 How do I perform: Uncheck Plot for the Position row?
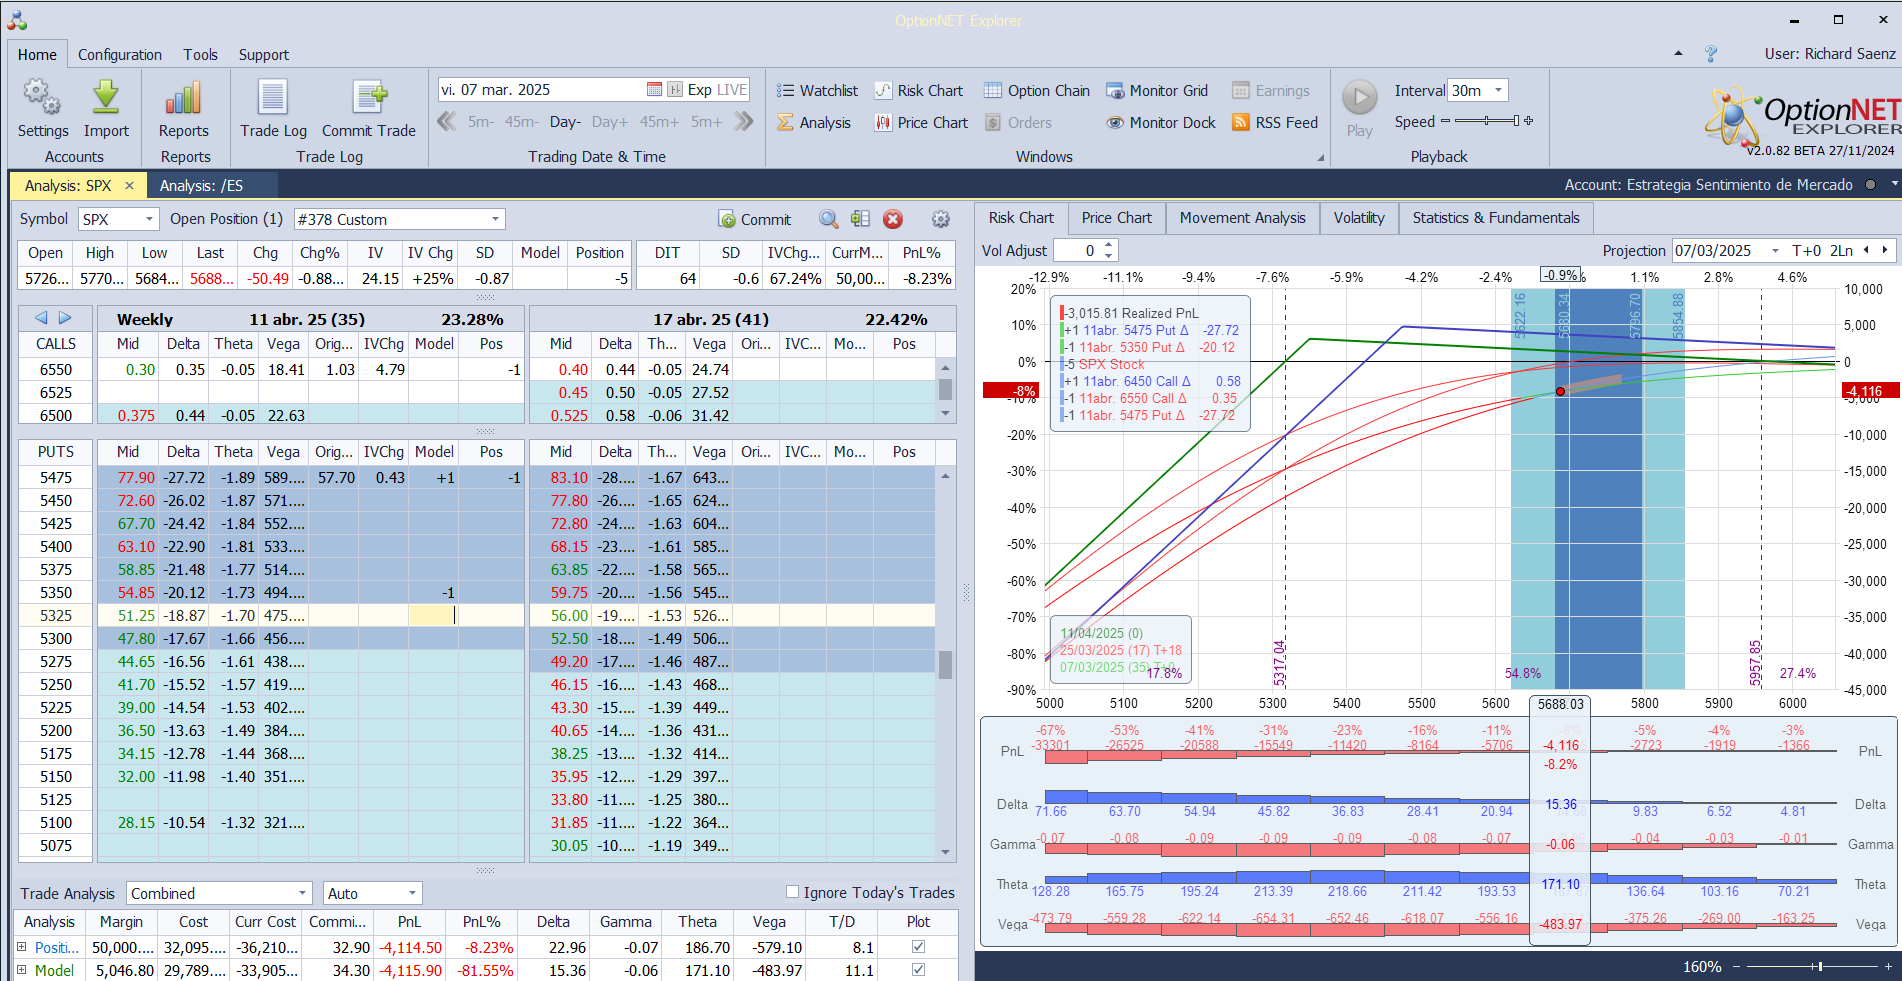tap(918, 947)
